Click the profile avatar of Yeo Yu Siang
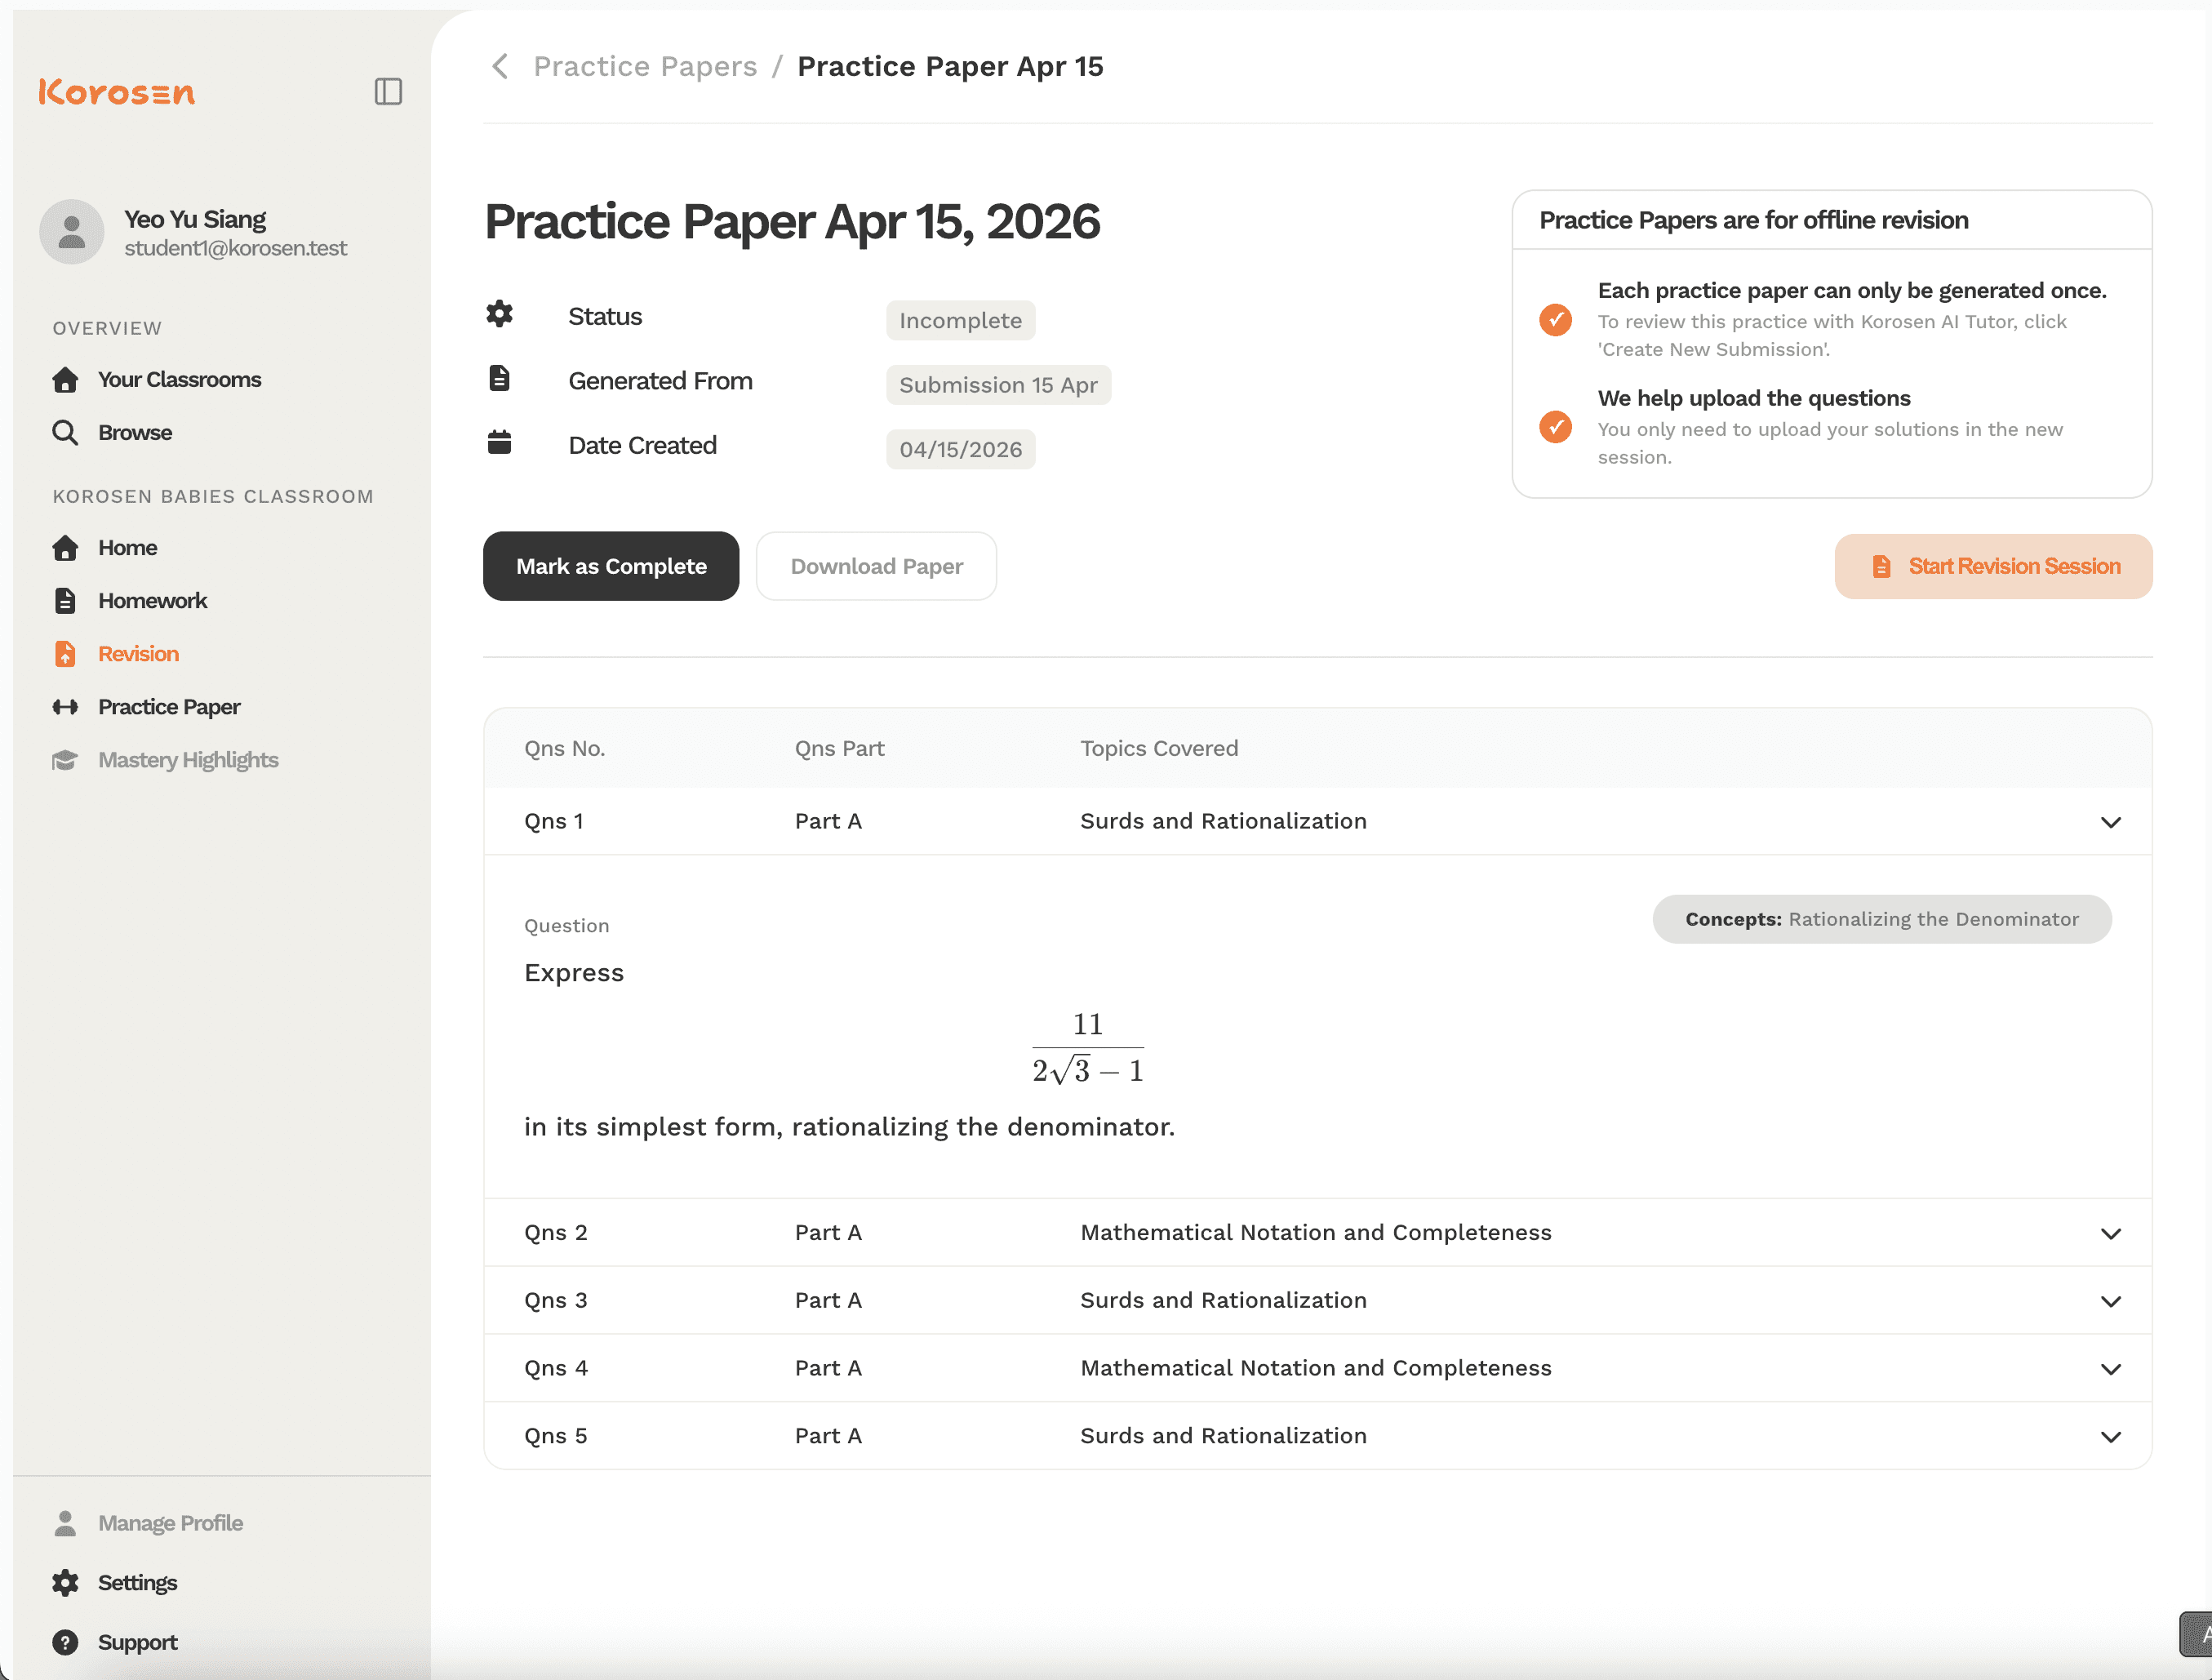The width and height of the screenshot is (2212, 1680). (x=71, y=231)
